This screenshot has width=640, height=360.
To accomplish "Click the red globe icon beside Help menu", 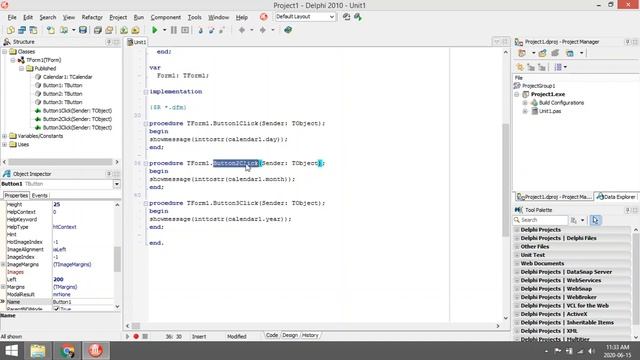I will 264,17.
